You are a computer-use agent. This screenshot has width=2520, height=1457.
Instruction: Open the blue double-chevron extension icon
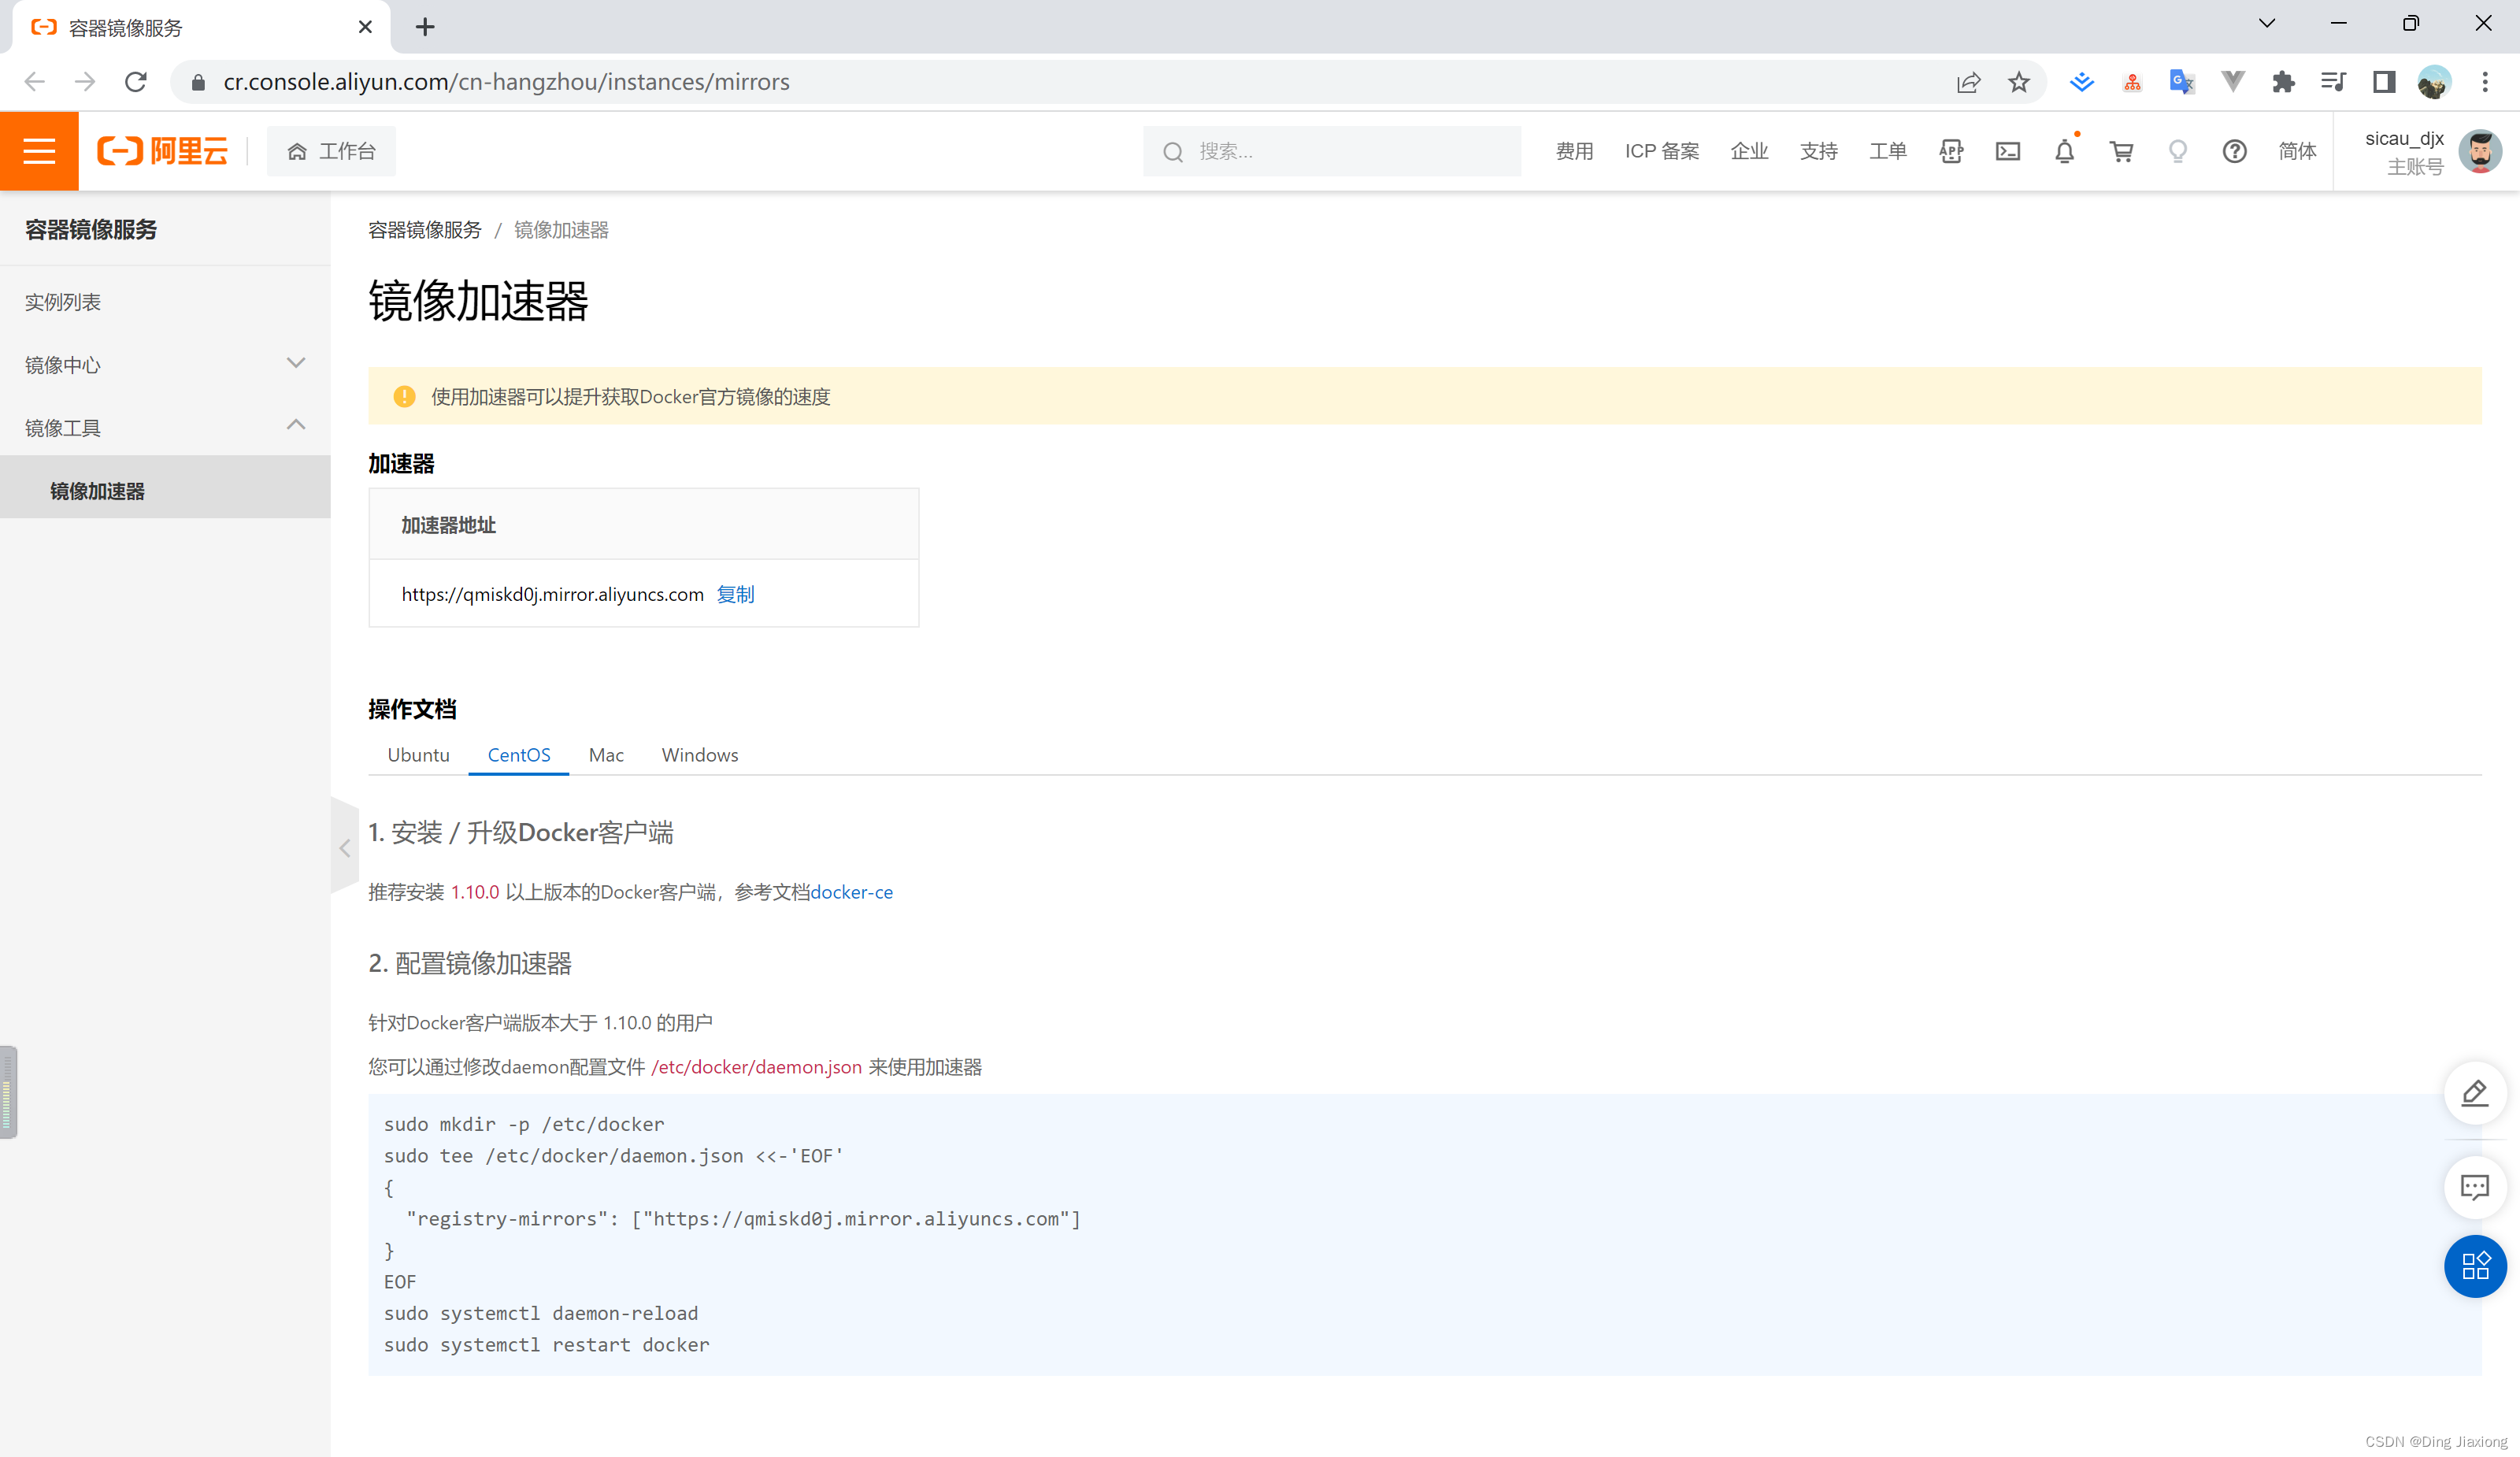[2082, 82]
